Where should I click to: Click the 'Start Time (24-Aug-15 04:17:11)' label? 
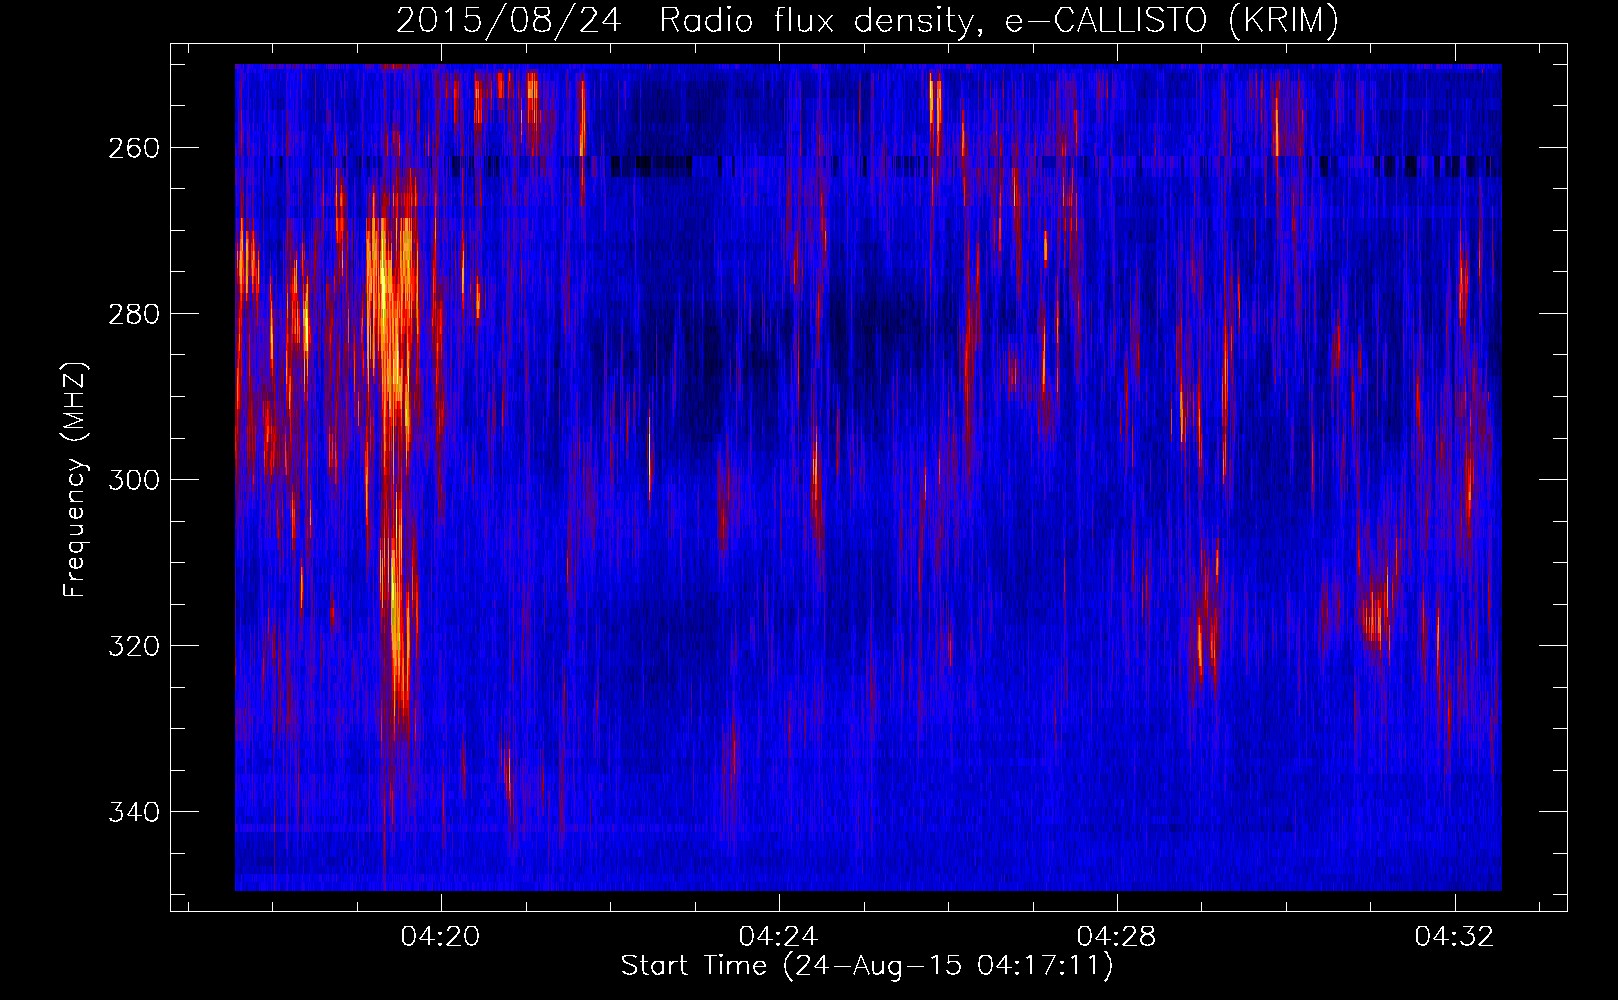tap(867, 966)
